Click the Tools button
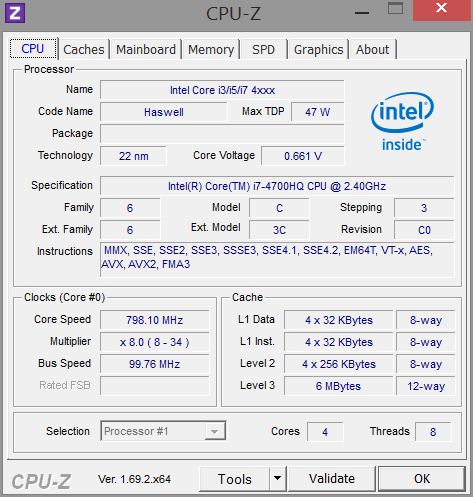The image size is (473, 497). [235, 479]
